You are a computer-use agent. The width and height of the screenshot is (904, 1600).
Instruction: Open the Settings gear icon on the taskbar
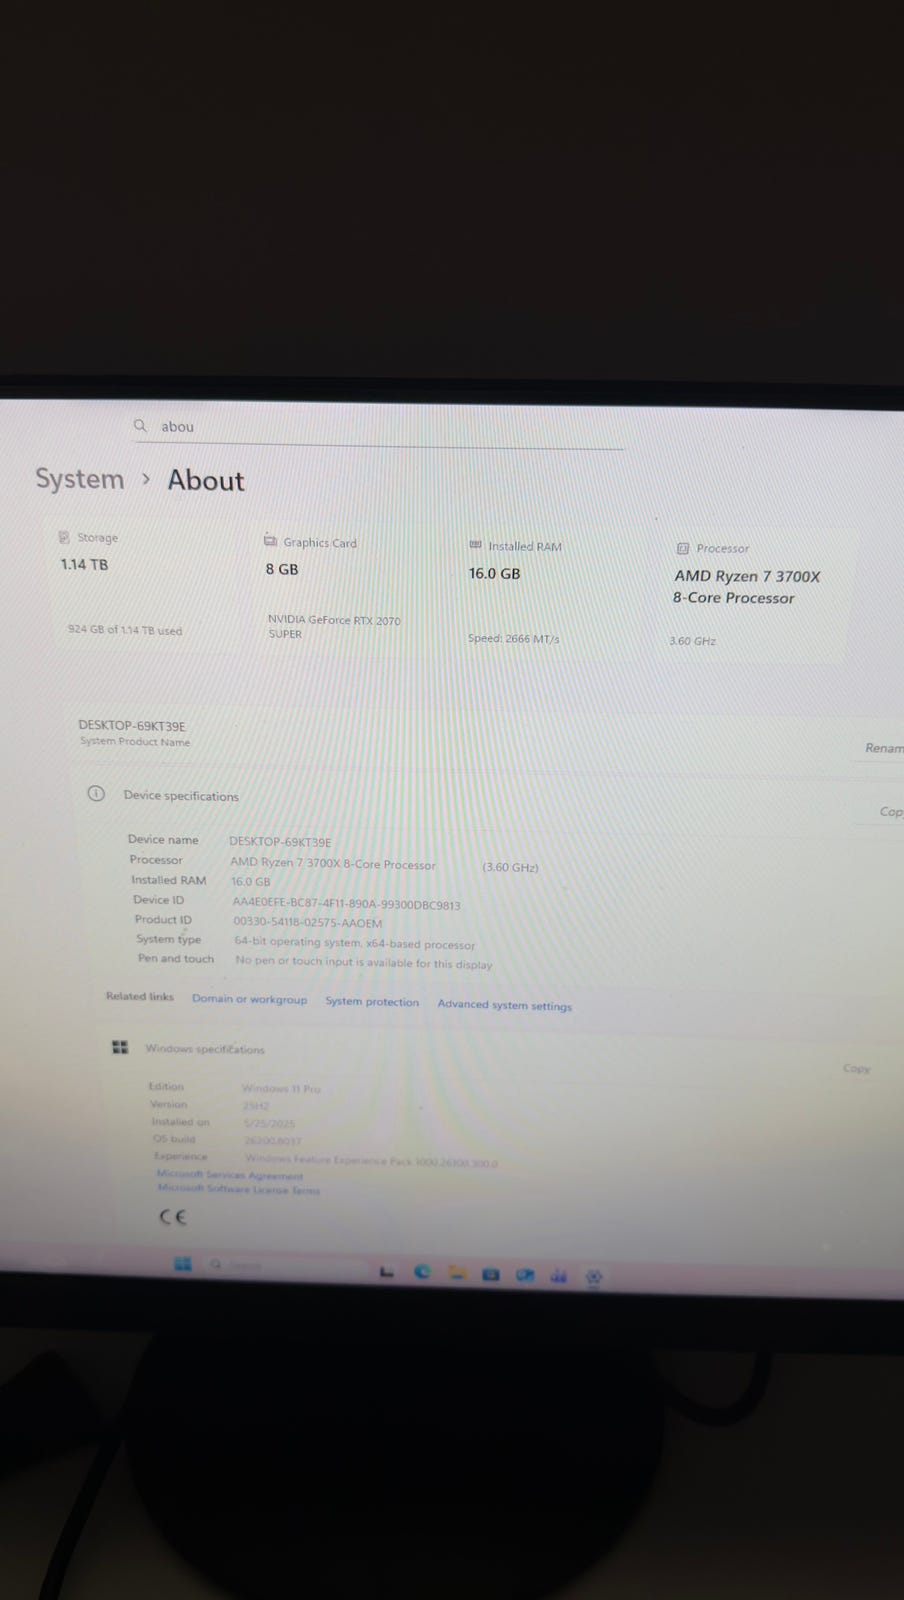click(593, 1277)
